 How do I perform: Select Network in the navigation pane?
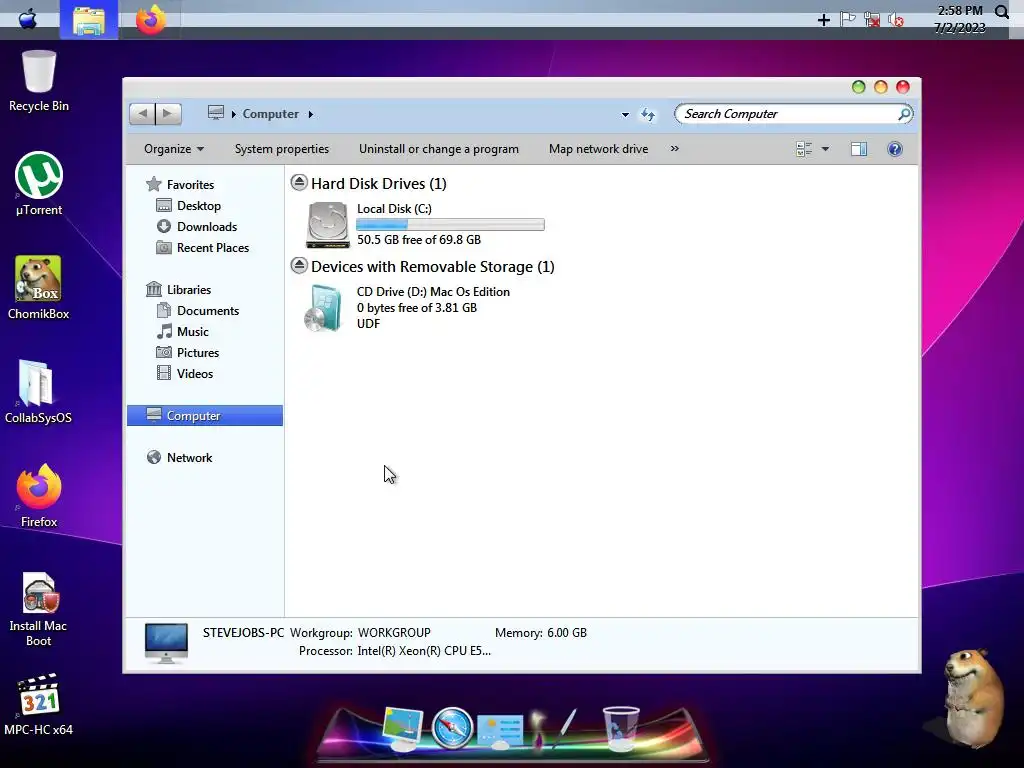(x=189, y=458)
